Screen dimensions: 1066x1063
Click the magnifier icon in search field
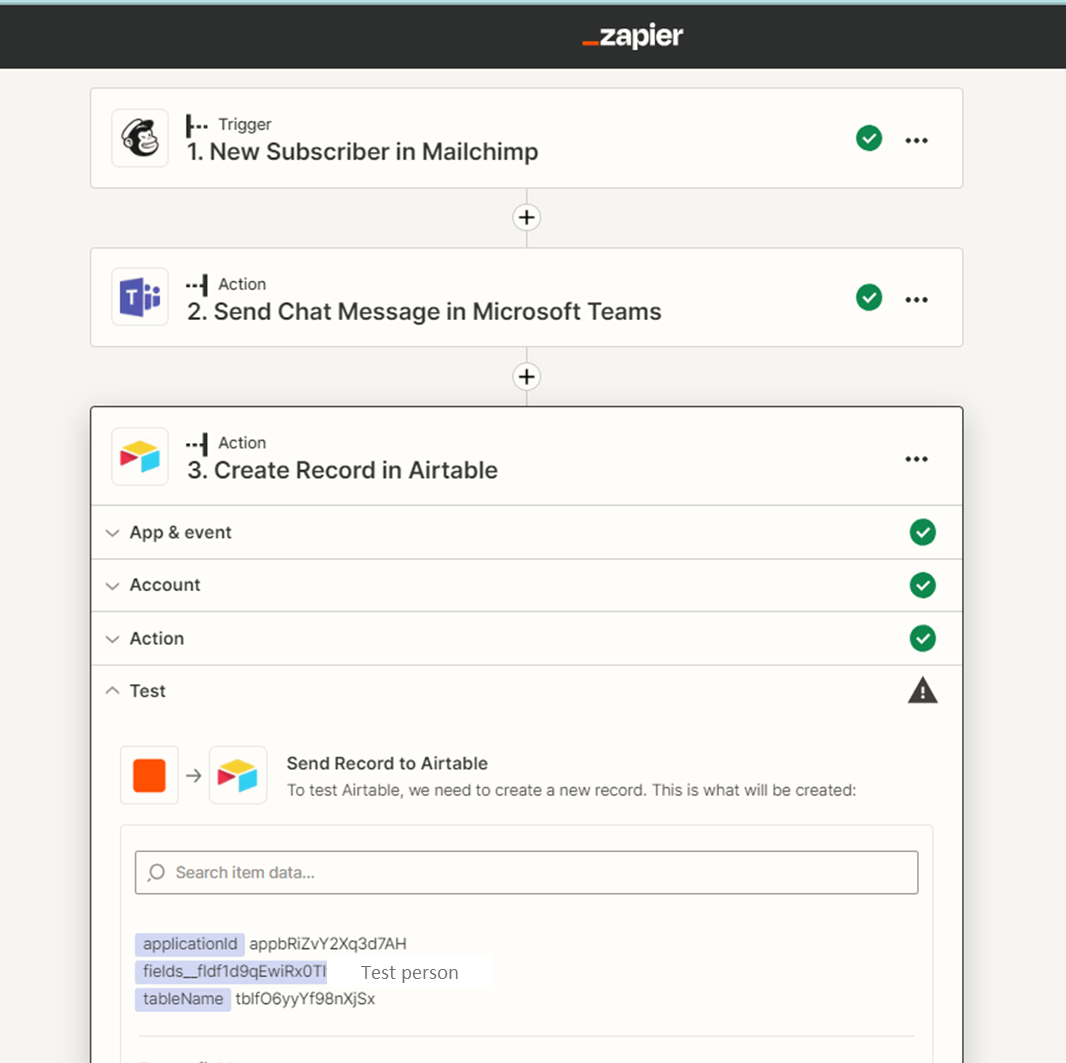coord(156,872)
